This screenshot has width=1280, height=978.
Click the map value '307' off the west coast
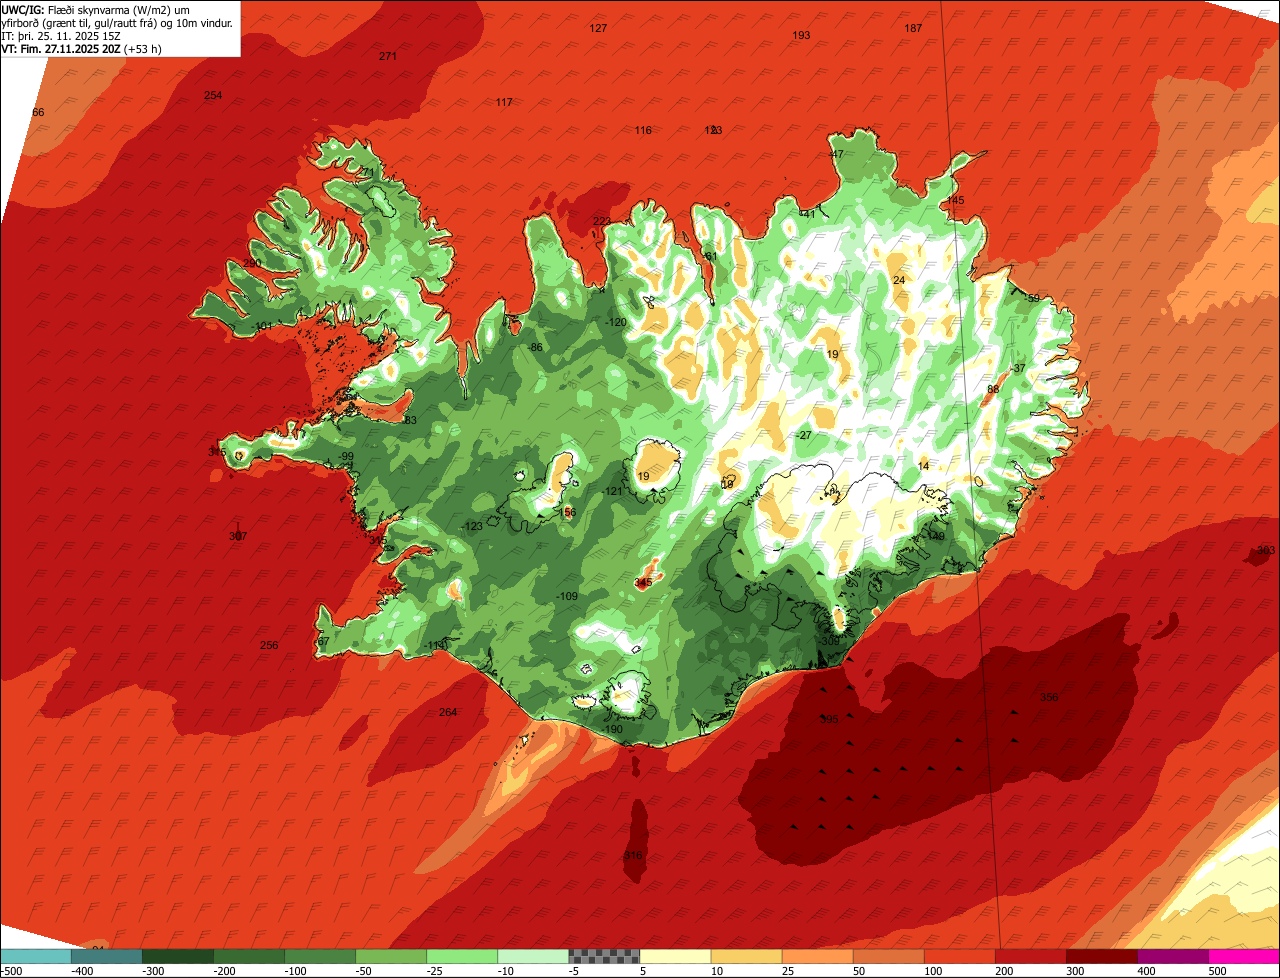pyautogui.click(x=238, y=536)
